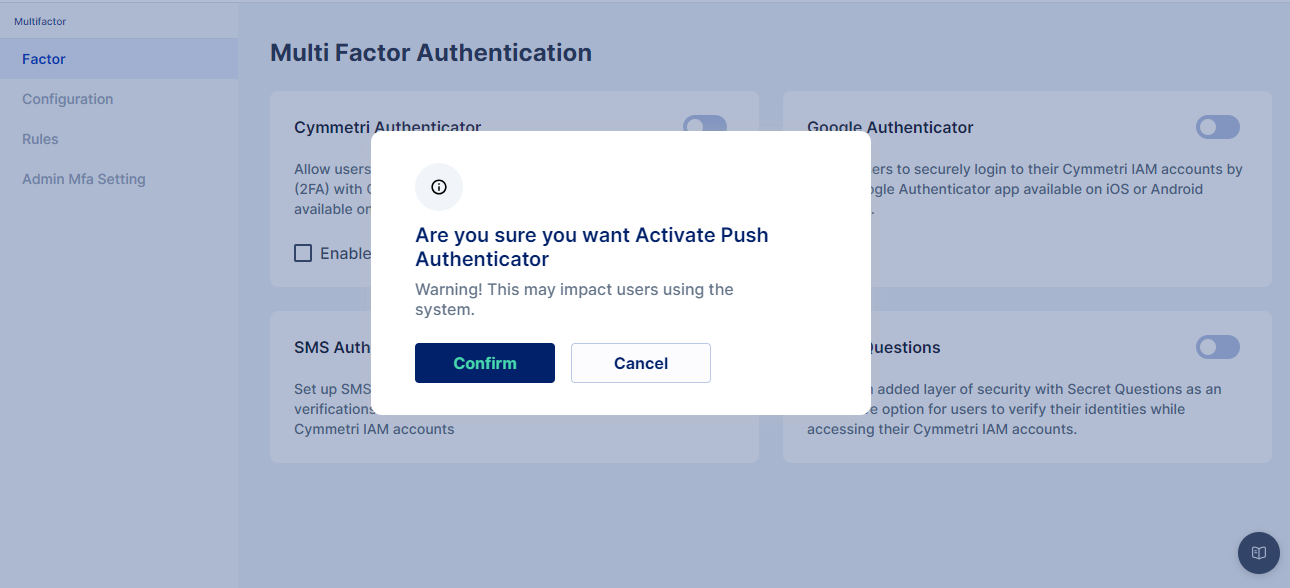Open the Configuration sidebar section
This screenshot has height=588, width=1290.
67,99
